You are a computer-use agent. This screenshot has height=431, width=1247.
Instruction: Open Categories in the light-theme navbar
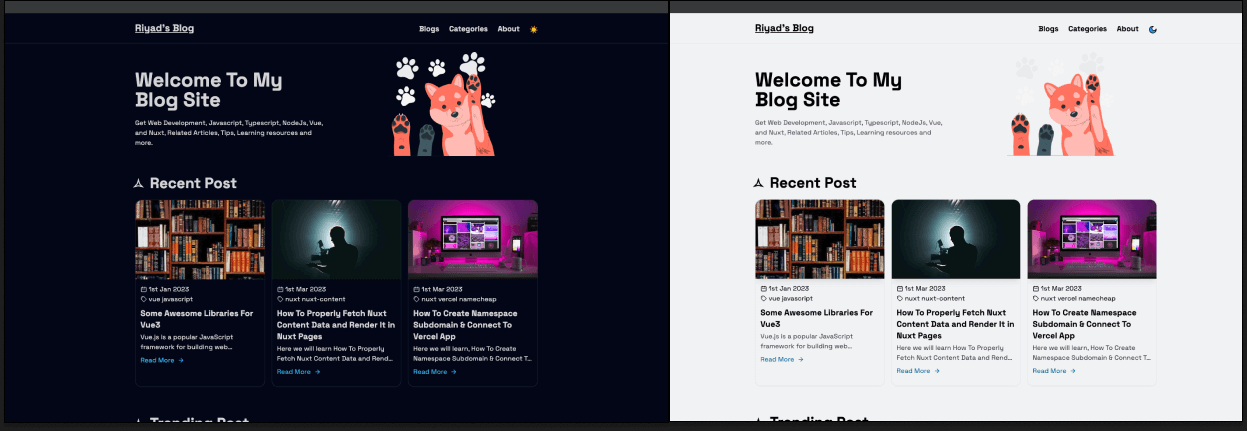[x=1087, y=29]
